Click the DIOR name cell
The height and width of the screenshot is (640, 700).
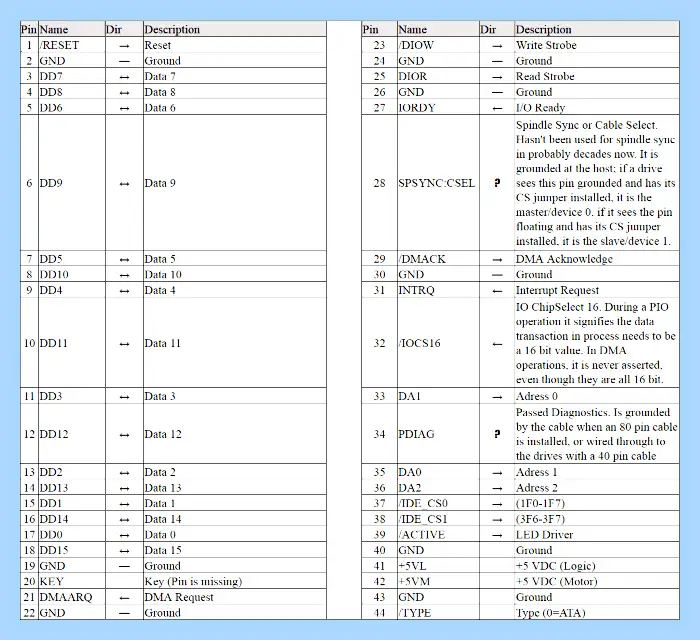coord(438,76)
